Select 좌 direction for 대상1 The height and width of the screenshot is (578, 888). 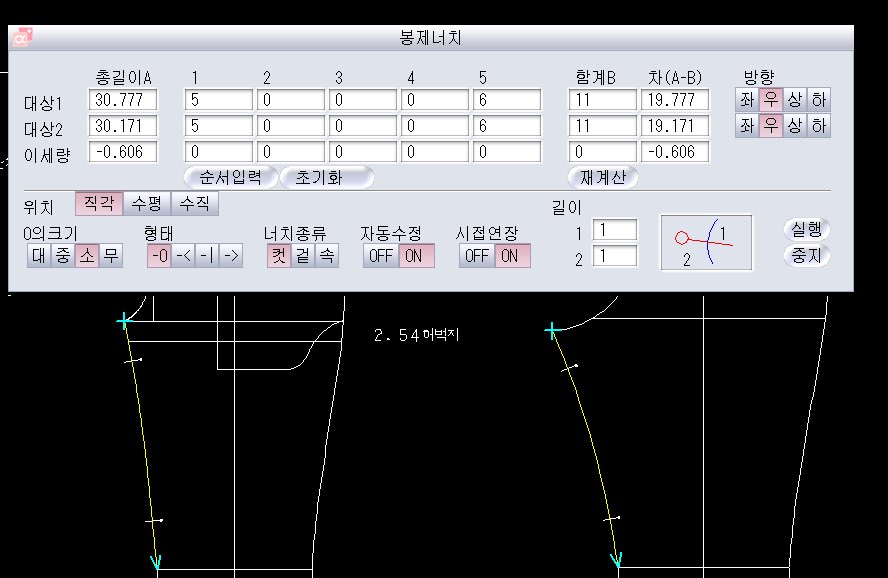(x=746, y=100)
